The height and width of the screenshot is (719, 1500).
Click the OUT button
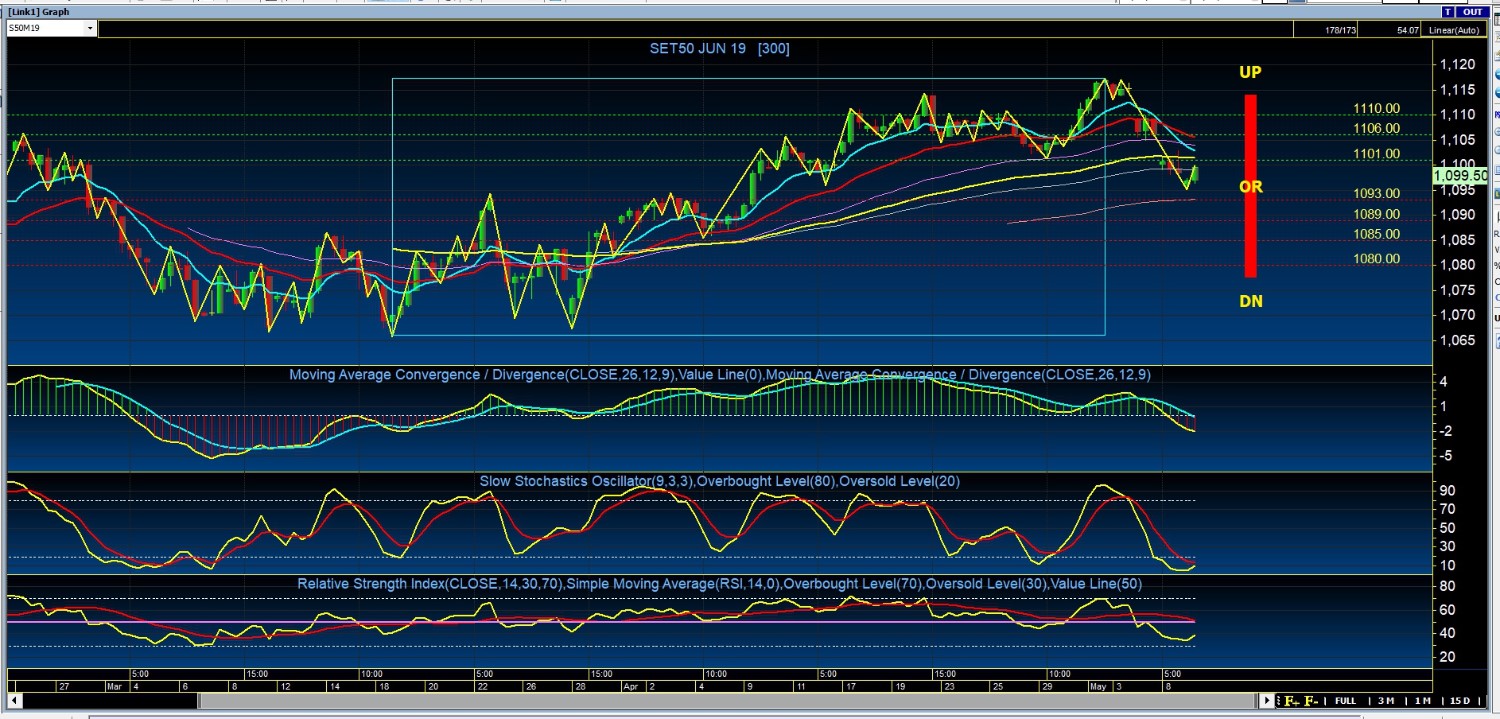tap(1473, 11)
